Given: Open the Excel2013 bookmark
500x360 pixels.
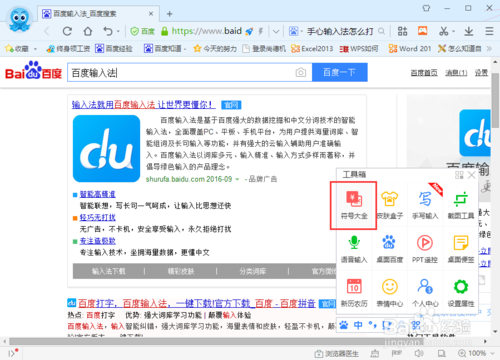Looking at the screenshot, I should [x=312, y=49].
